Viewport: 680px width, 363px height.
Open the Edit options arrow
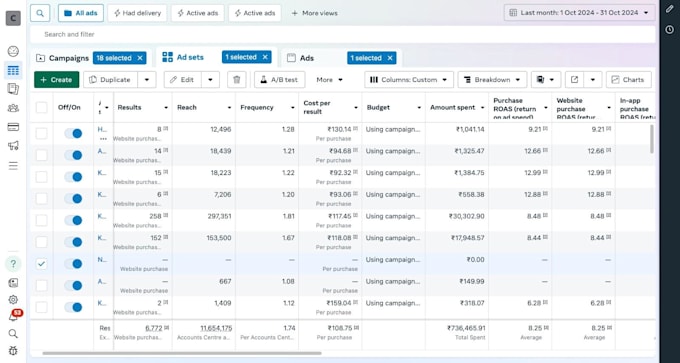point(210,80)
